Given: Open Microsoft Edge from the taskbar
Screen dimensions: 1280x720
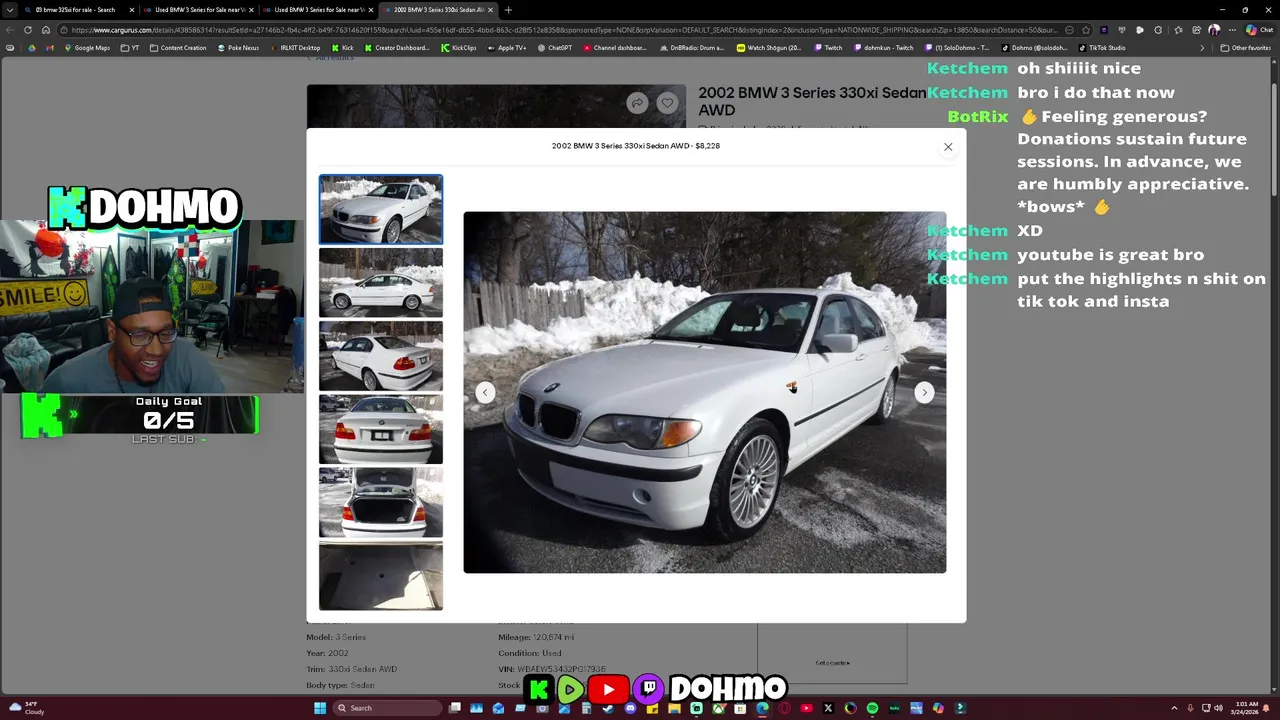Looking at the screenshot, I should 762,708.
